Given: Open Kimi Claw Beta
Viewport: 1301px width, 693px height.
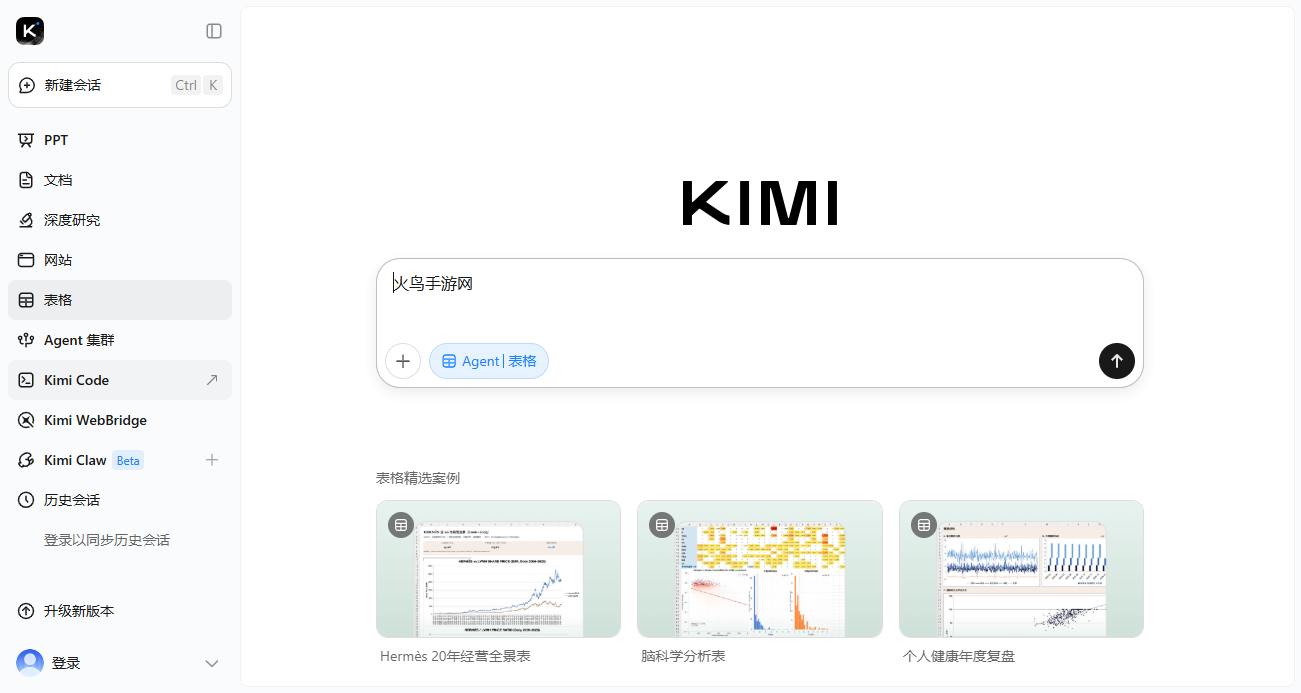Looking at the screenshot, I should pyautogui.click(x=120, y=460).
